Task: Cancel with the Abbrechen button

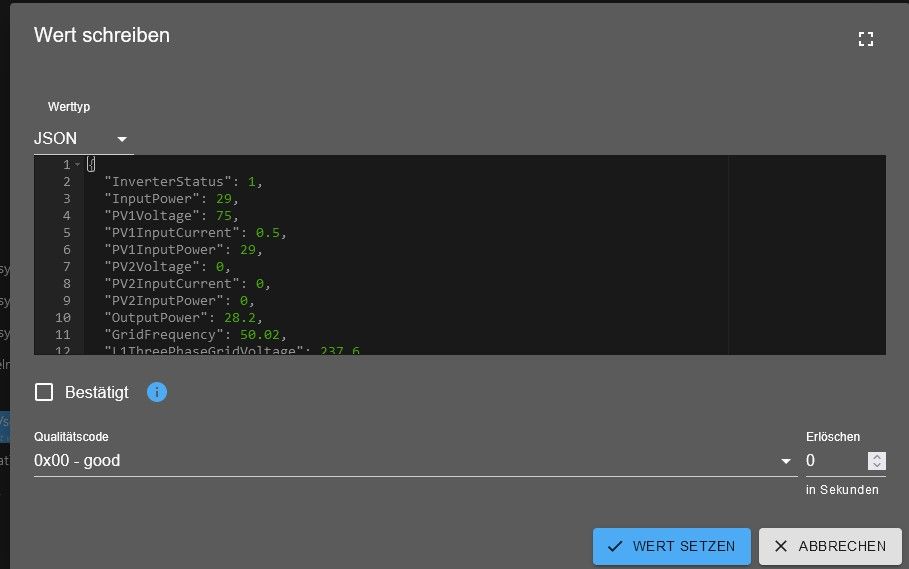Action: click(x=830, y=546)
